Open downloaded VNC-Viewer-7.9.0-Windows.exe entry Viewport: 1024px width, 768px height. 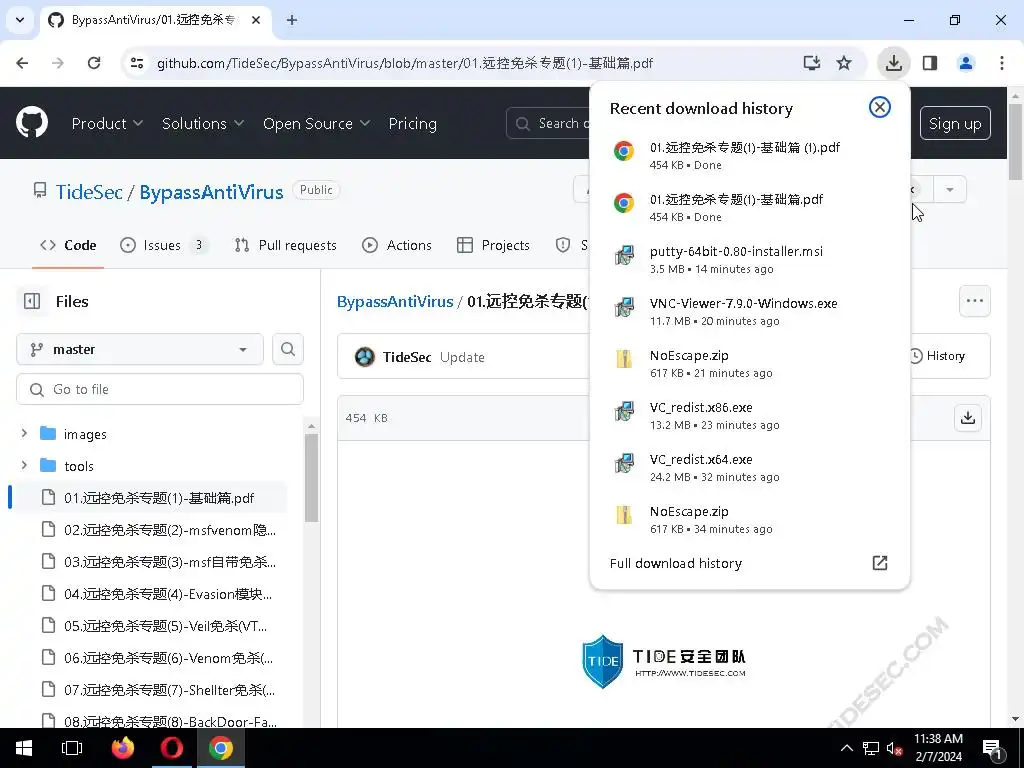[749, 312]
